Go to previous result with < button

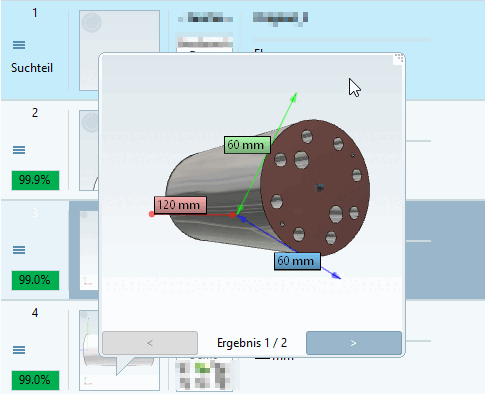[x=150, y=343]
